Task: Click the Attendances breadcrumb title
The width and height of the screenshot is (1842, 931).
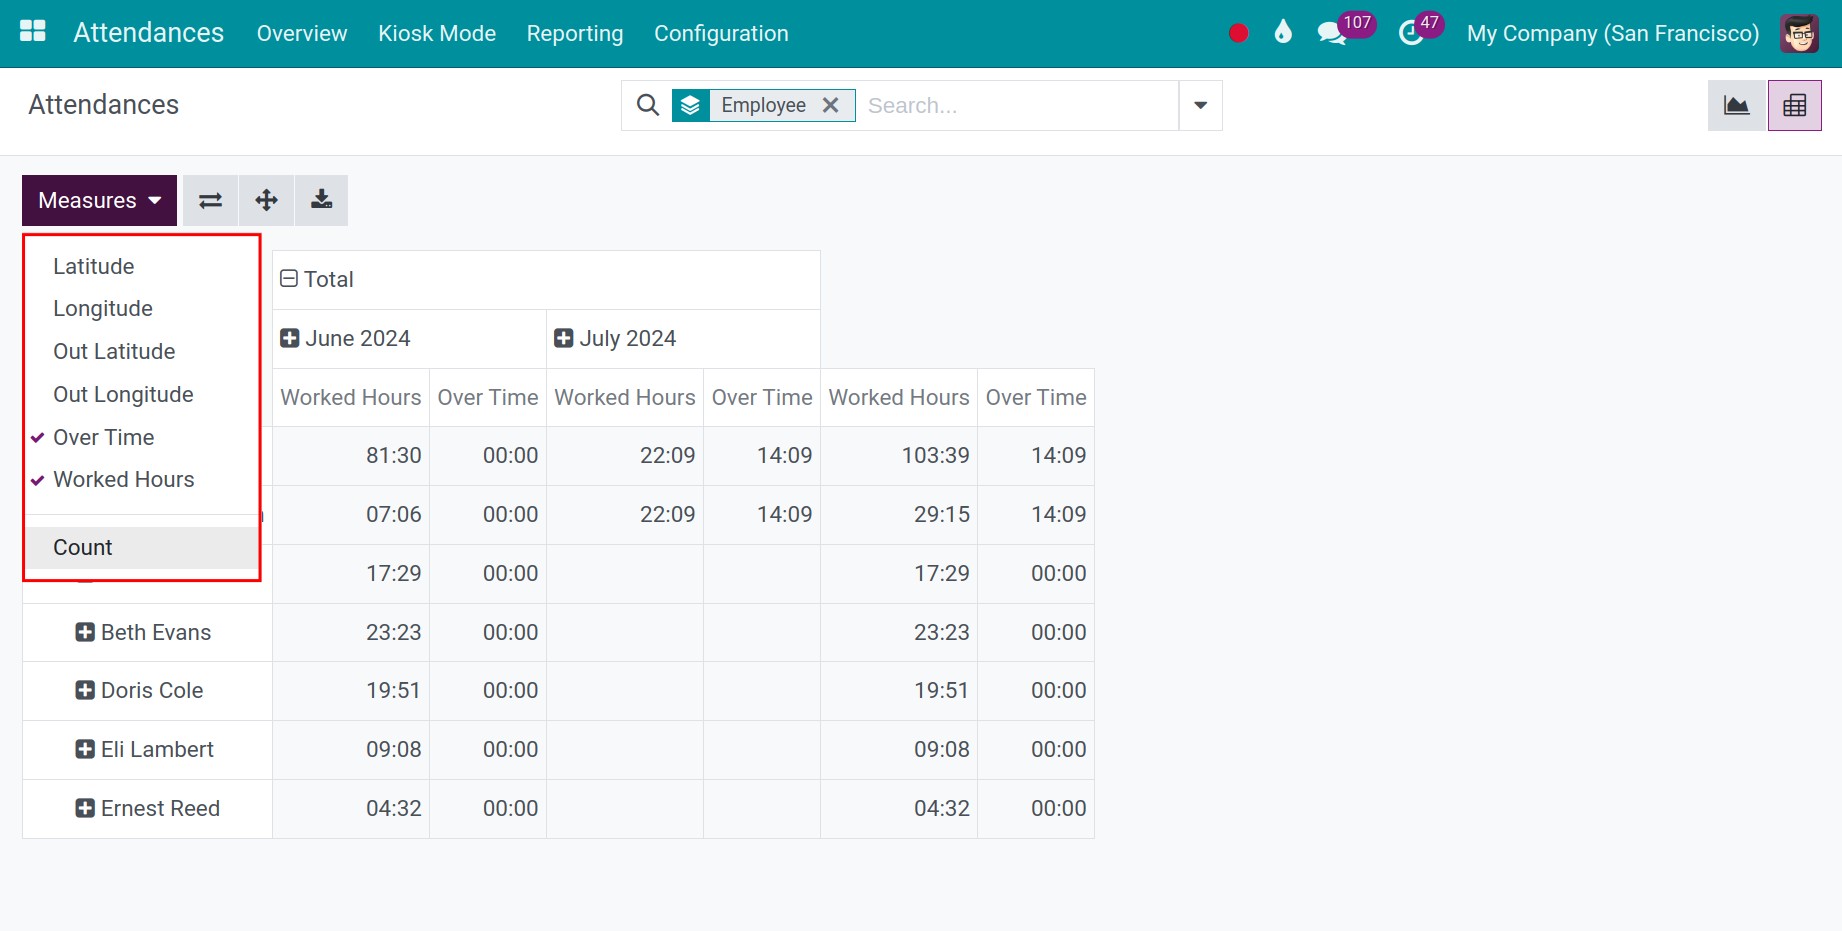Action: pos(104,105)
